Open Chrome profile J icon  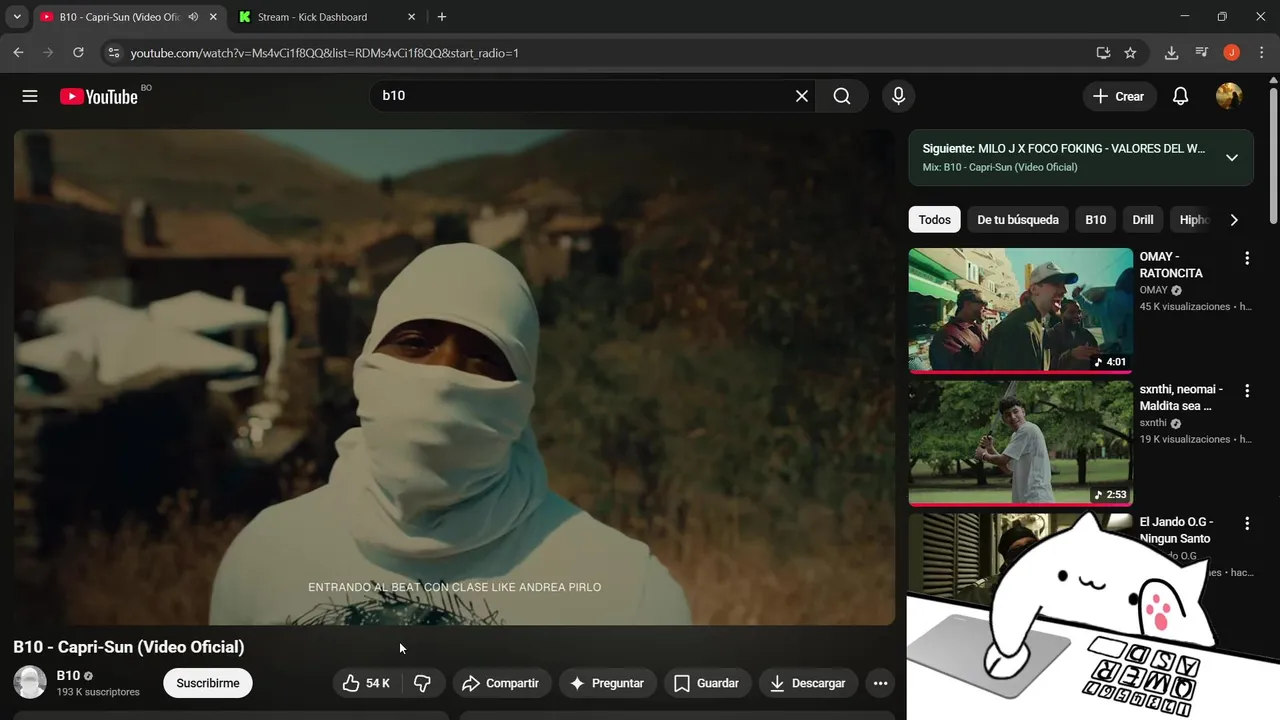(x=1232, y=53)
